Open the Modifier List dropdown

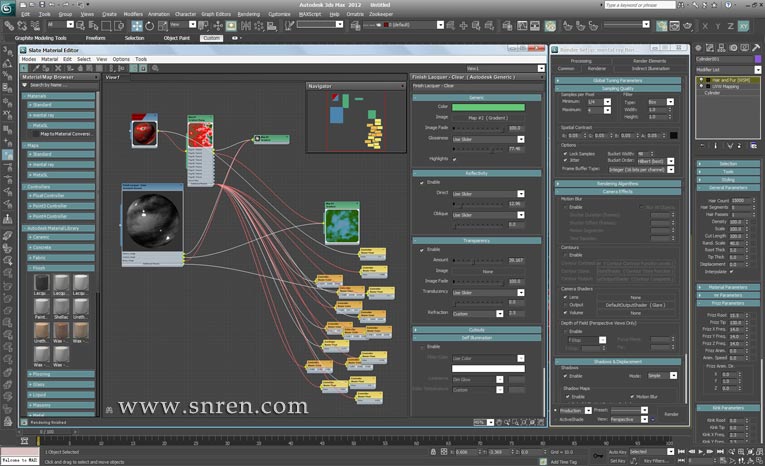[x=728, y=70]
